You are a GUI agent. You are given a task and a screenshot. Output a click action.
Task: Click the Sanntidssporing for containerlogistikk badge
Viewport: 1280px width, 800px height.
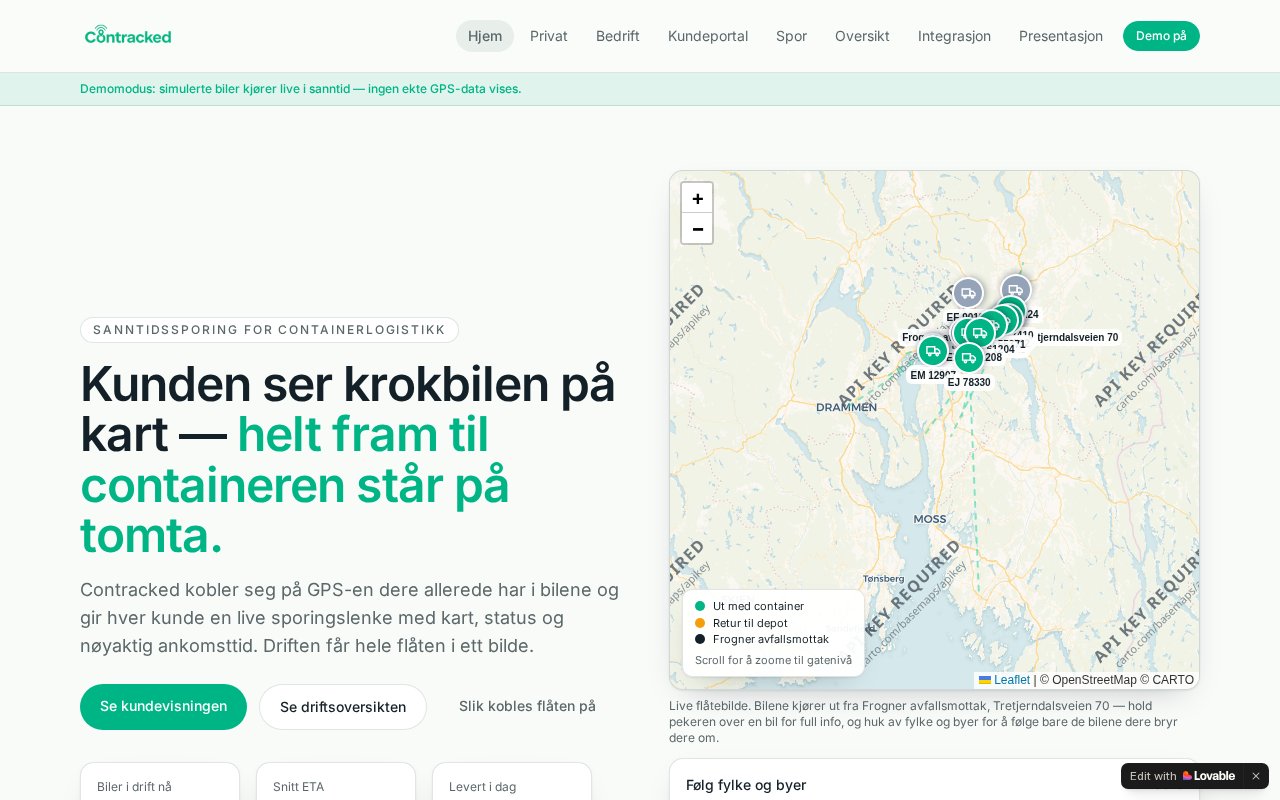pyautogui.click(x=269, y=330)
